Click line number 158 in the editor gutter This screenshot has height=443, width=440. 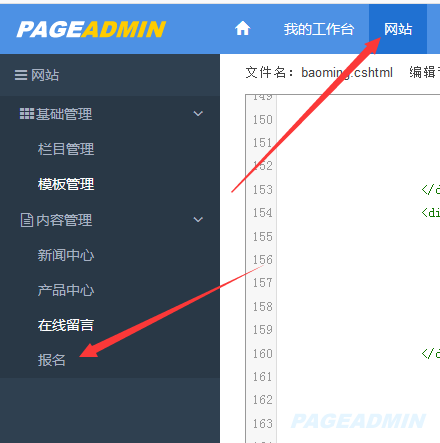[x=263, y=307]
